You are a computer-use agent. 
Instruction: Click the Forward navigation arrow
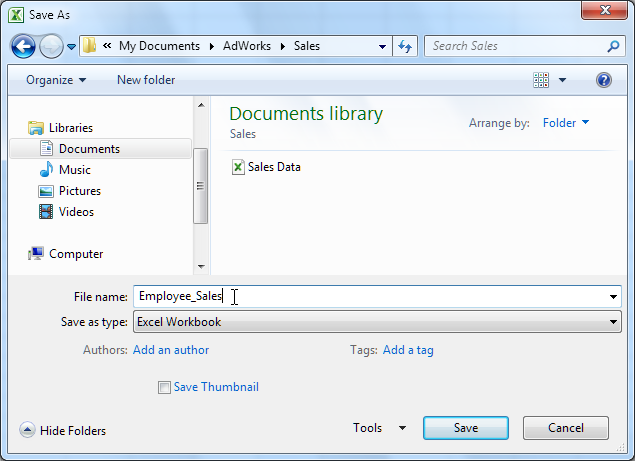tap(51, 46)
